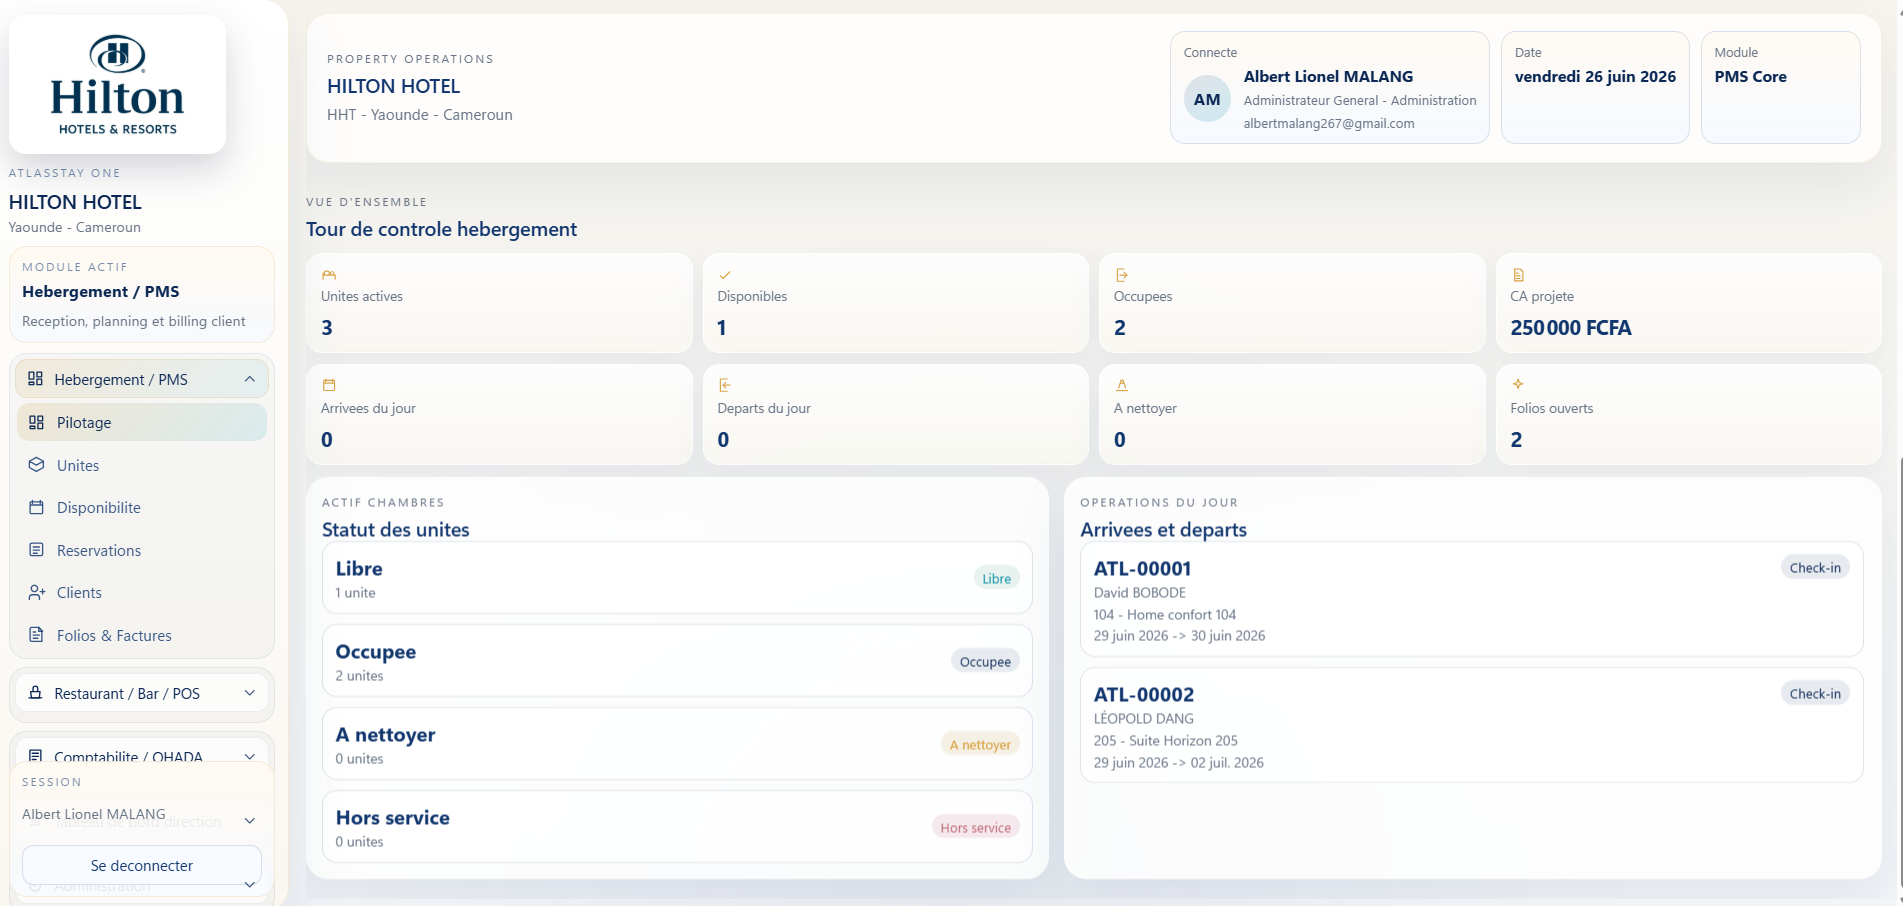Click the Se deconnecter button
This screenshot has width=1903, height=906.
click(x=142, y=865)
